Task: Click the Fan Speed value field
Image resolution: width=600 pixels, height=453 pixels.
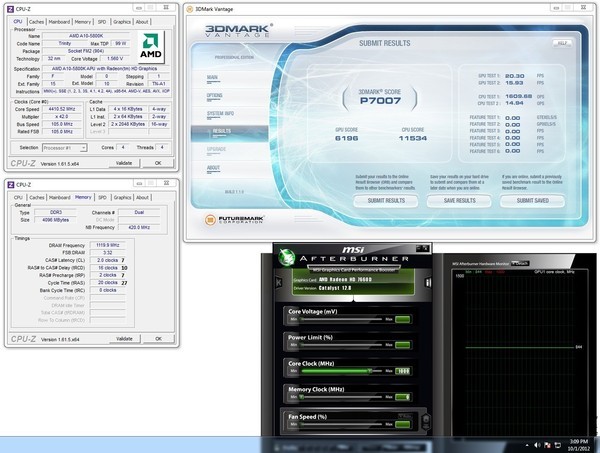Action: pos(403,424)
